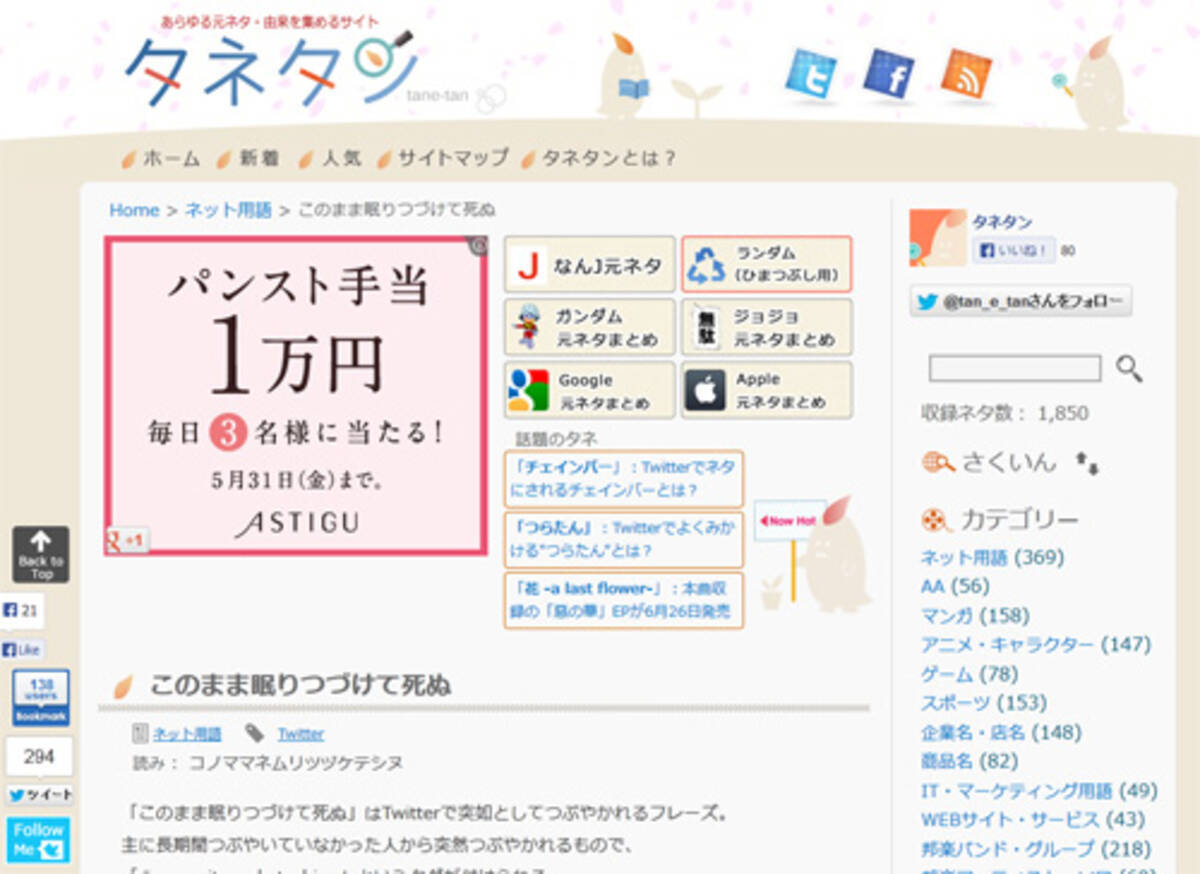The image size is (1200, 874).
Task: Click the magnifier search icon
Action: coord(1129,369)
